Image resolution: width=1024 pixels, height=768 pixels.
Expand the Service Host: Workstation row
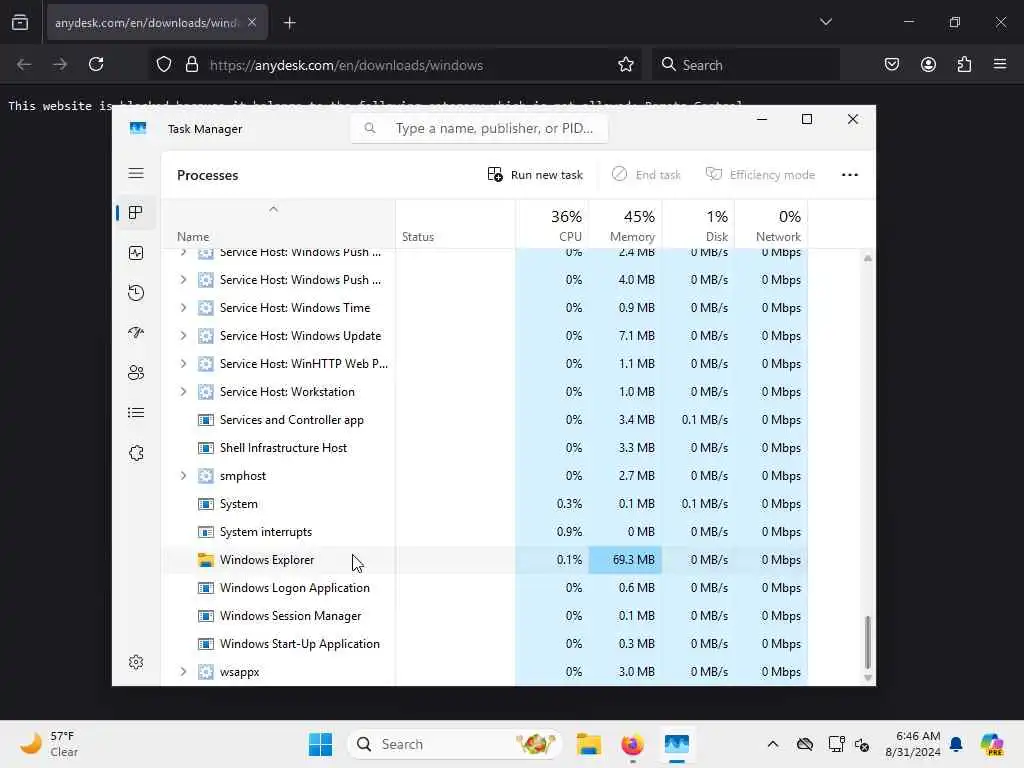(x=184, y=392)
